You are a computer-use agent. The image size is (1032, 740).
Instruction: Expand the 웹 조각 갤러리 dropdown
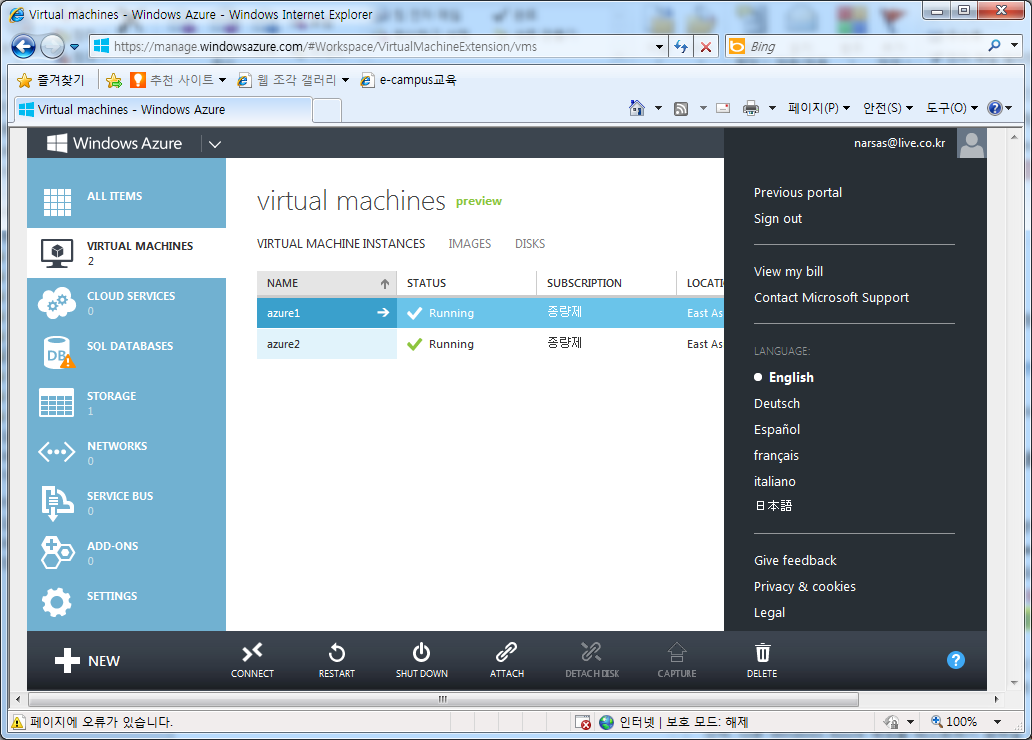[x=346, y=80]
